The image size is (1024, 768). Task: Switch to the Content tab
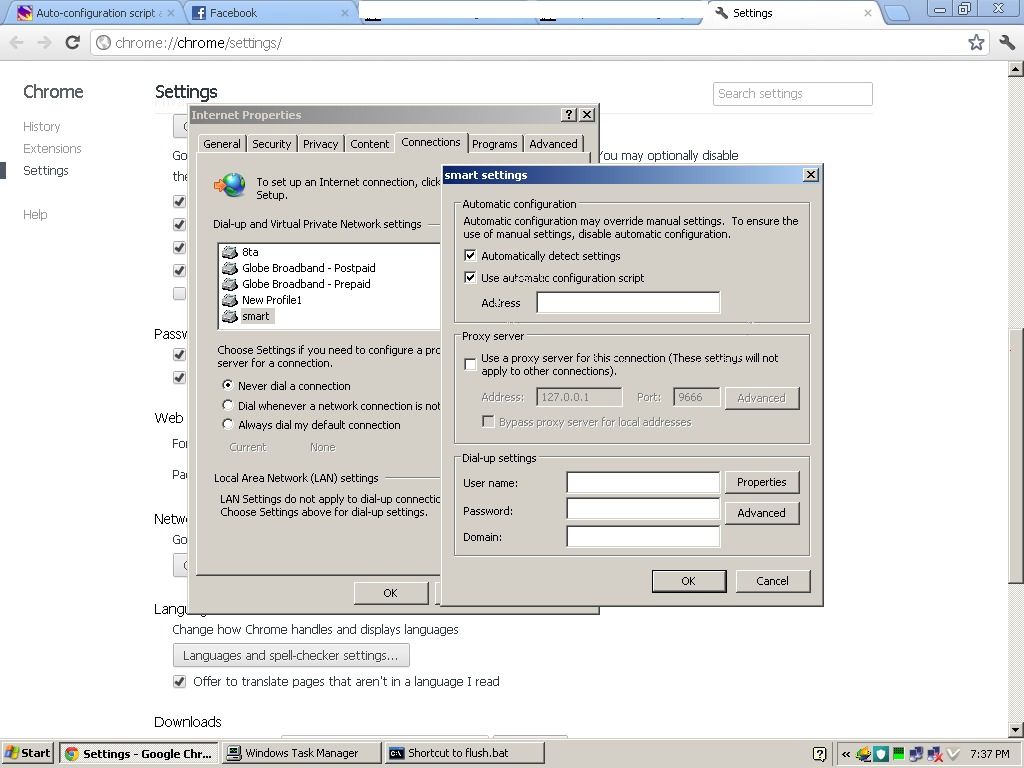[370, 144]
